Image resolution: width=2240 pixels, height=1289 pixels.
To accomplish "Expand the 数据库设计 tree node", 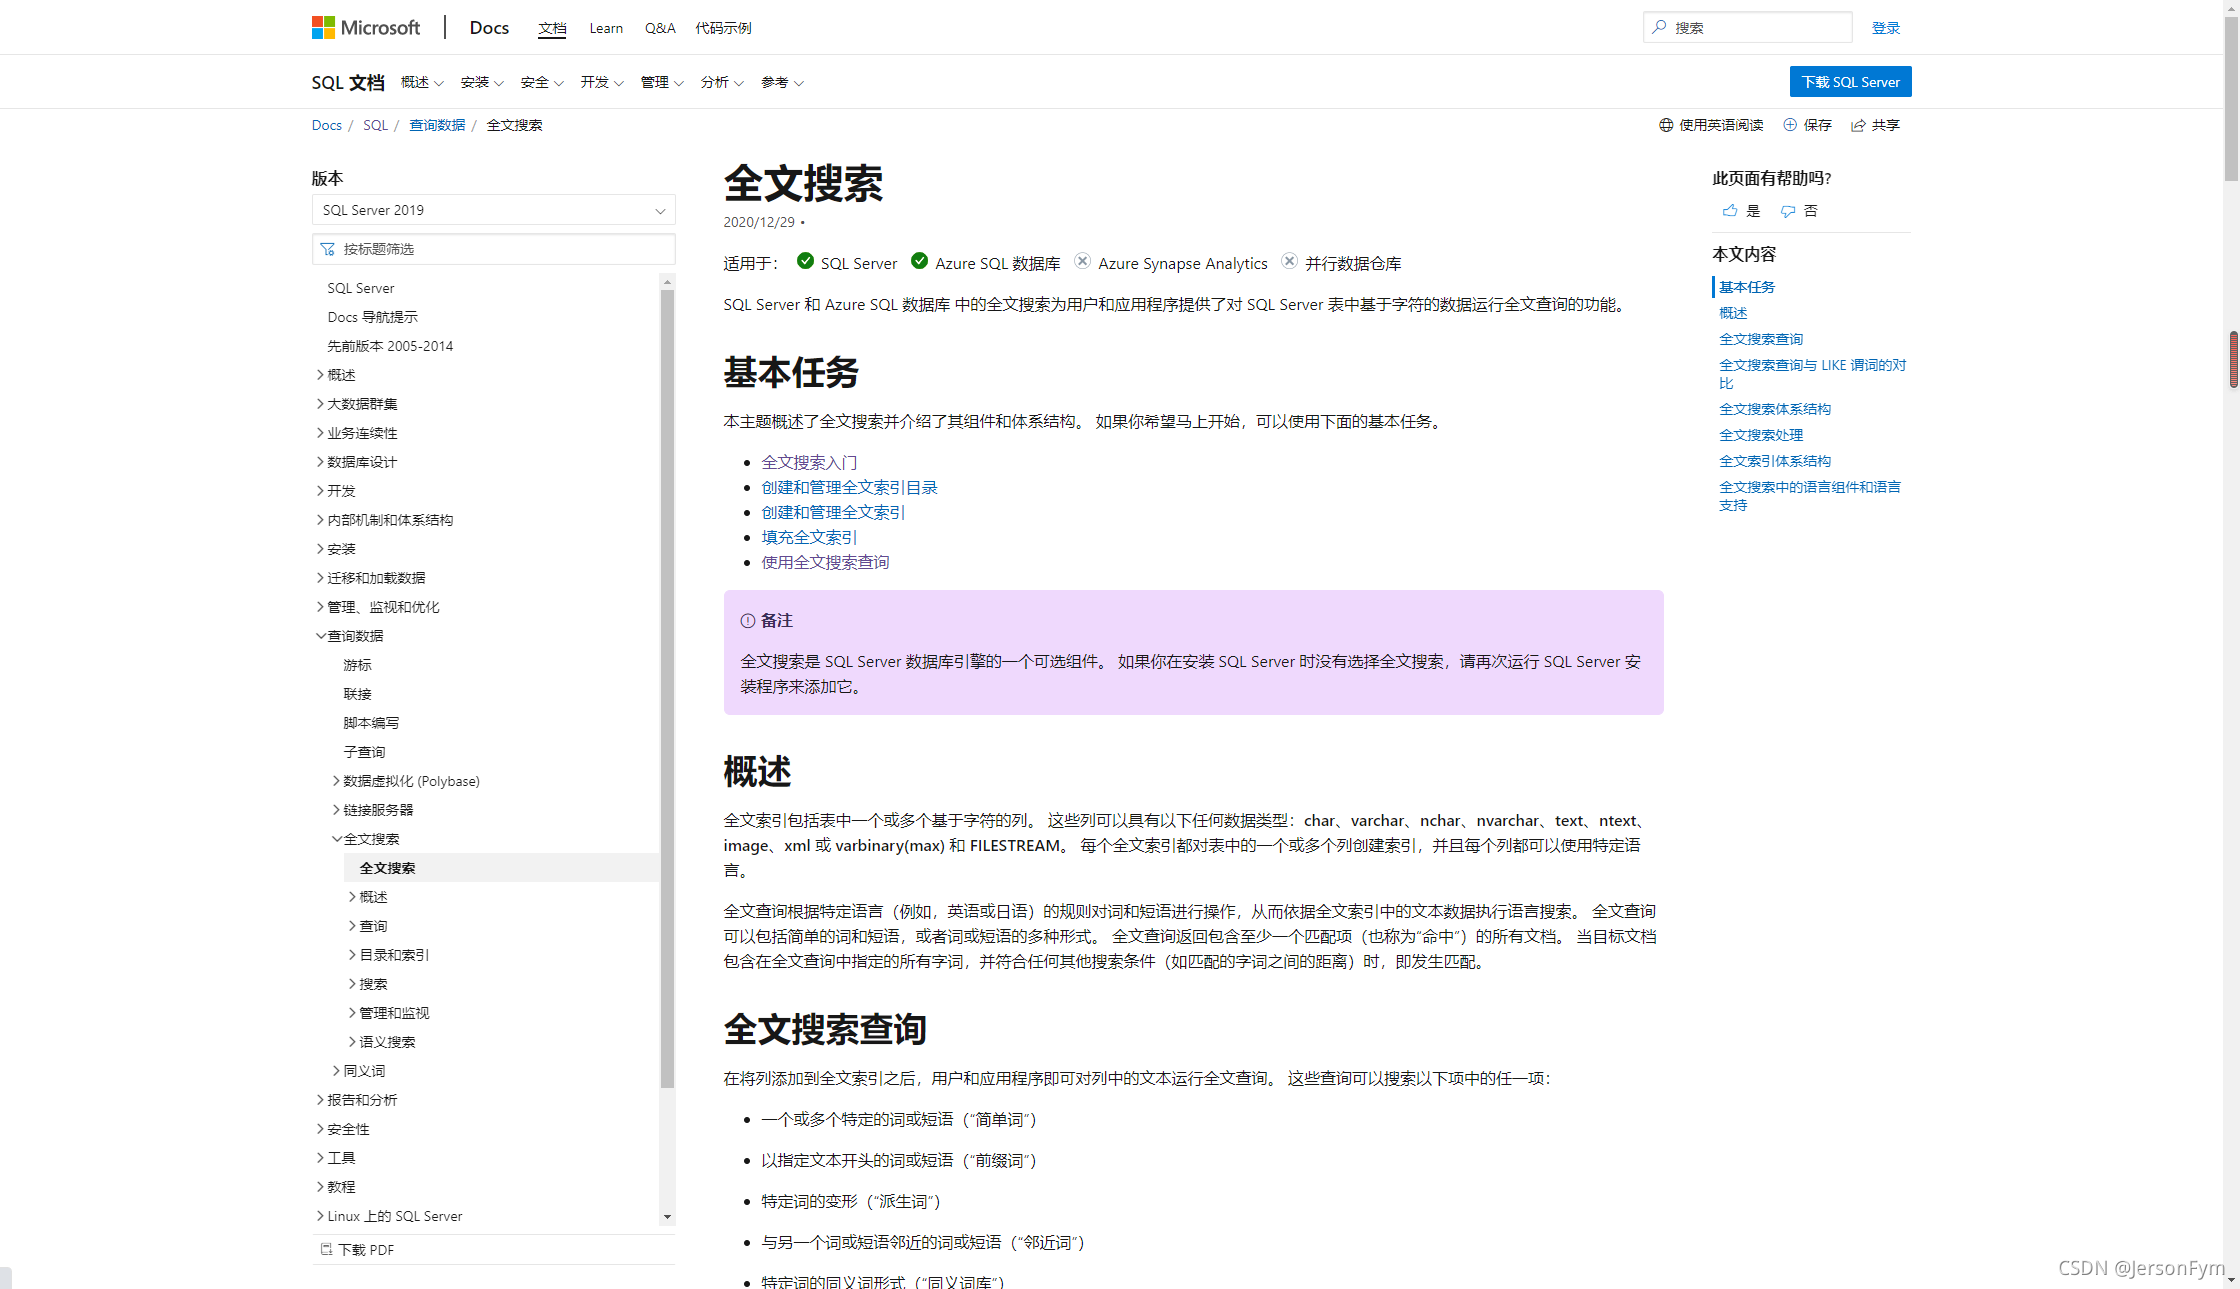I will (320, 462).
